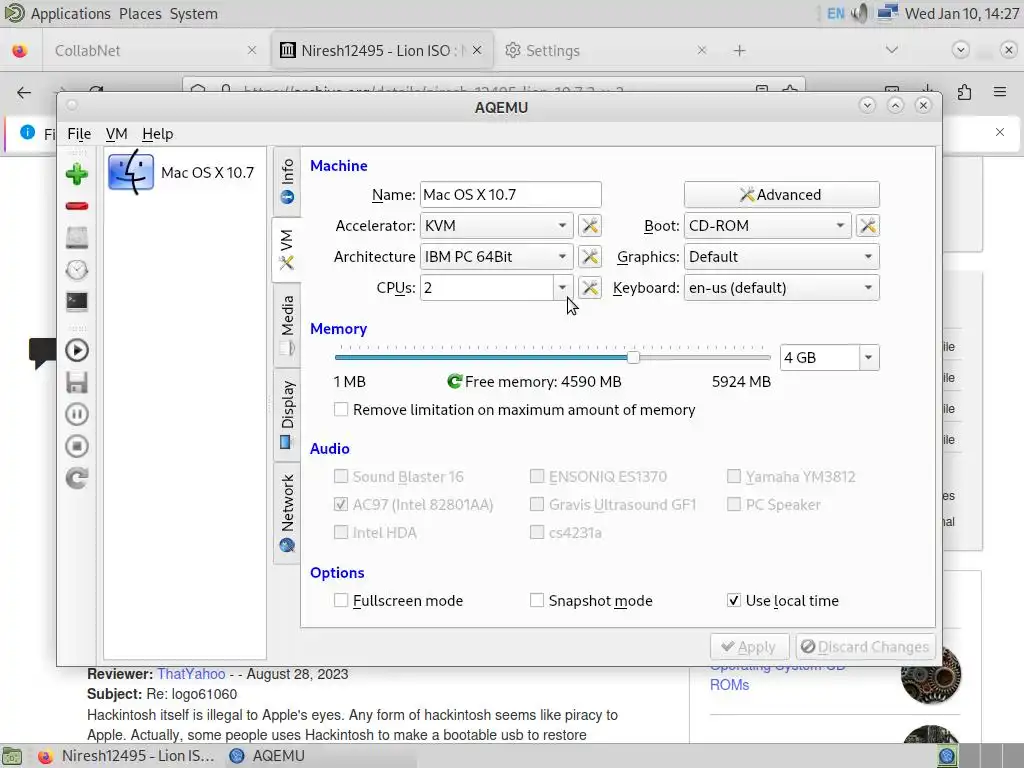Click the Advanced machine button
The height and width of the screenshot is (768, 1024).
click(781, 195)
